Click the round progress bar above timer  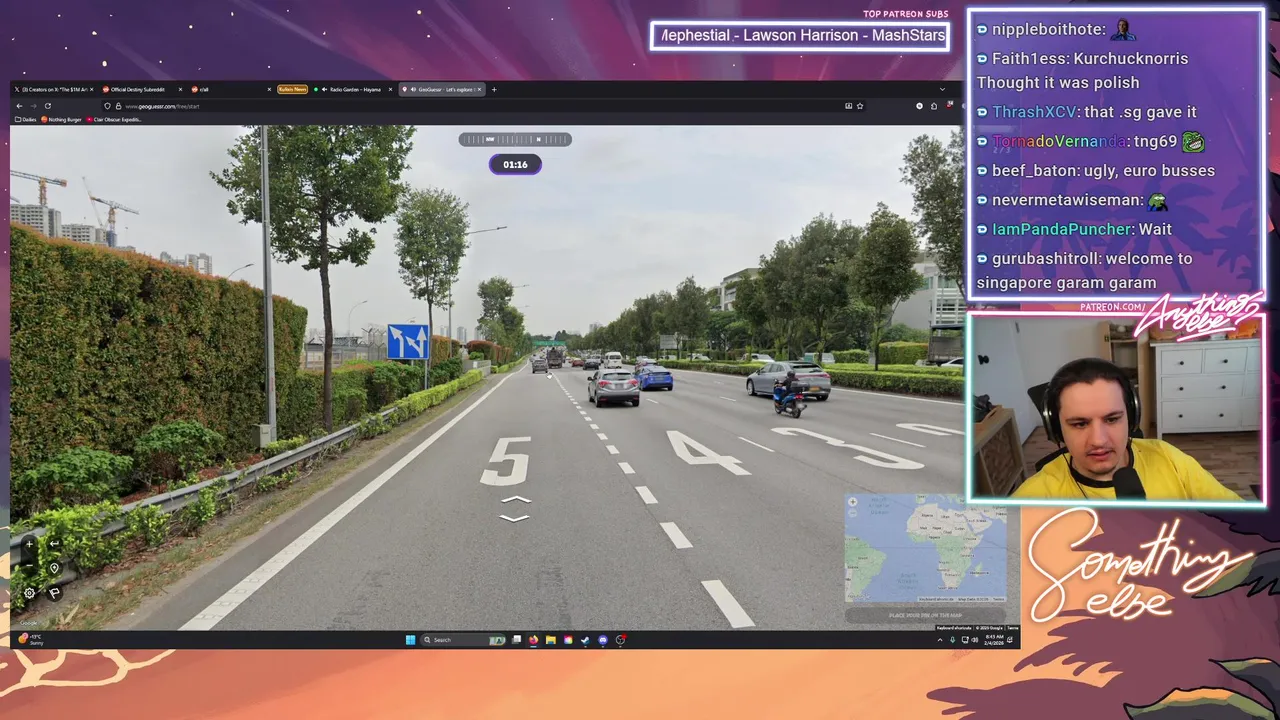pos(515,140)
